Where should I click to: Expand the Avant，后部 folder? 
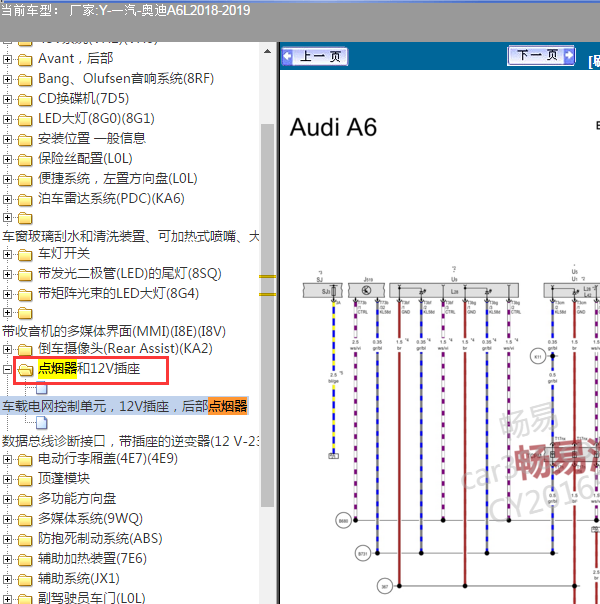7,59
